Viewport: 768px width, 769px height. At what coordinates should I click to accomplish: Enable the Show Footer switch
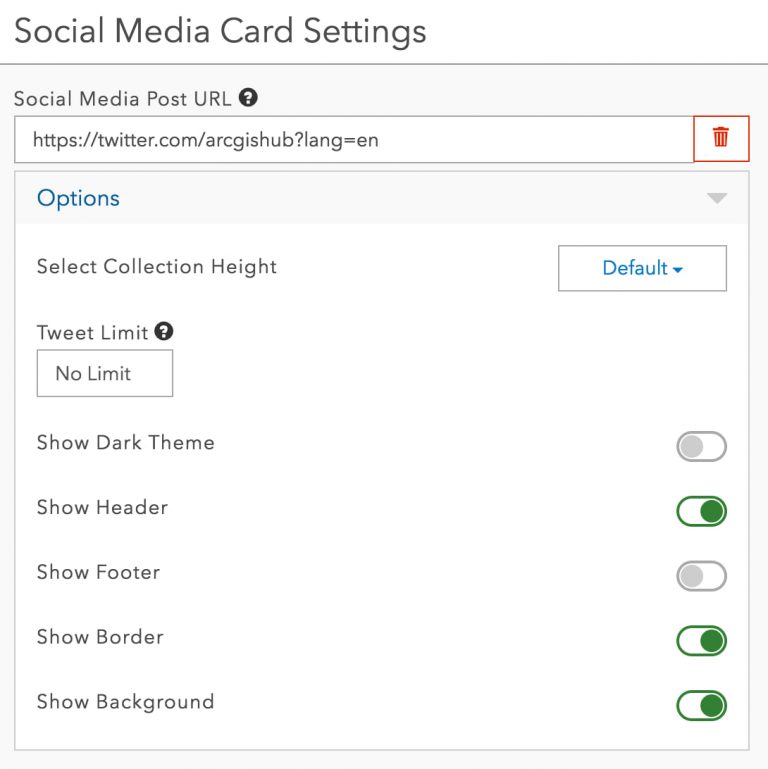pos(701,576)
